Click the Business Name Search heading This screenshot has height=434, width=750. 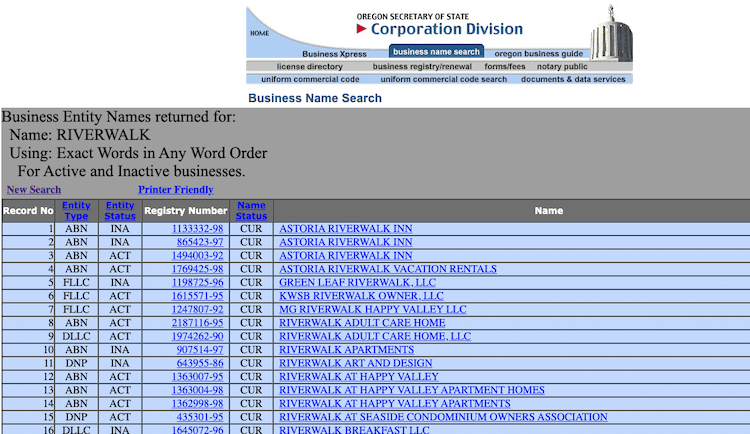pyautogui.click(x=315, y=98)
